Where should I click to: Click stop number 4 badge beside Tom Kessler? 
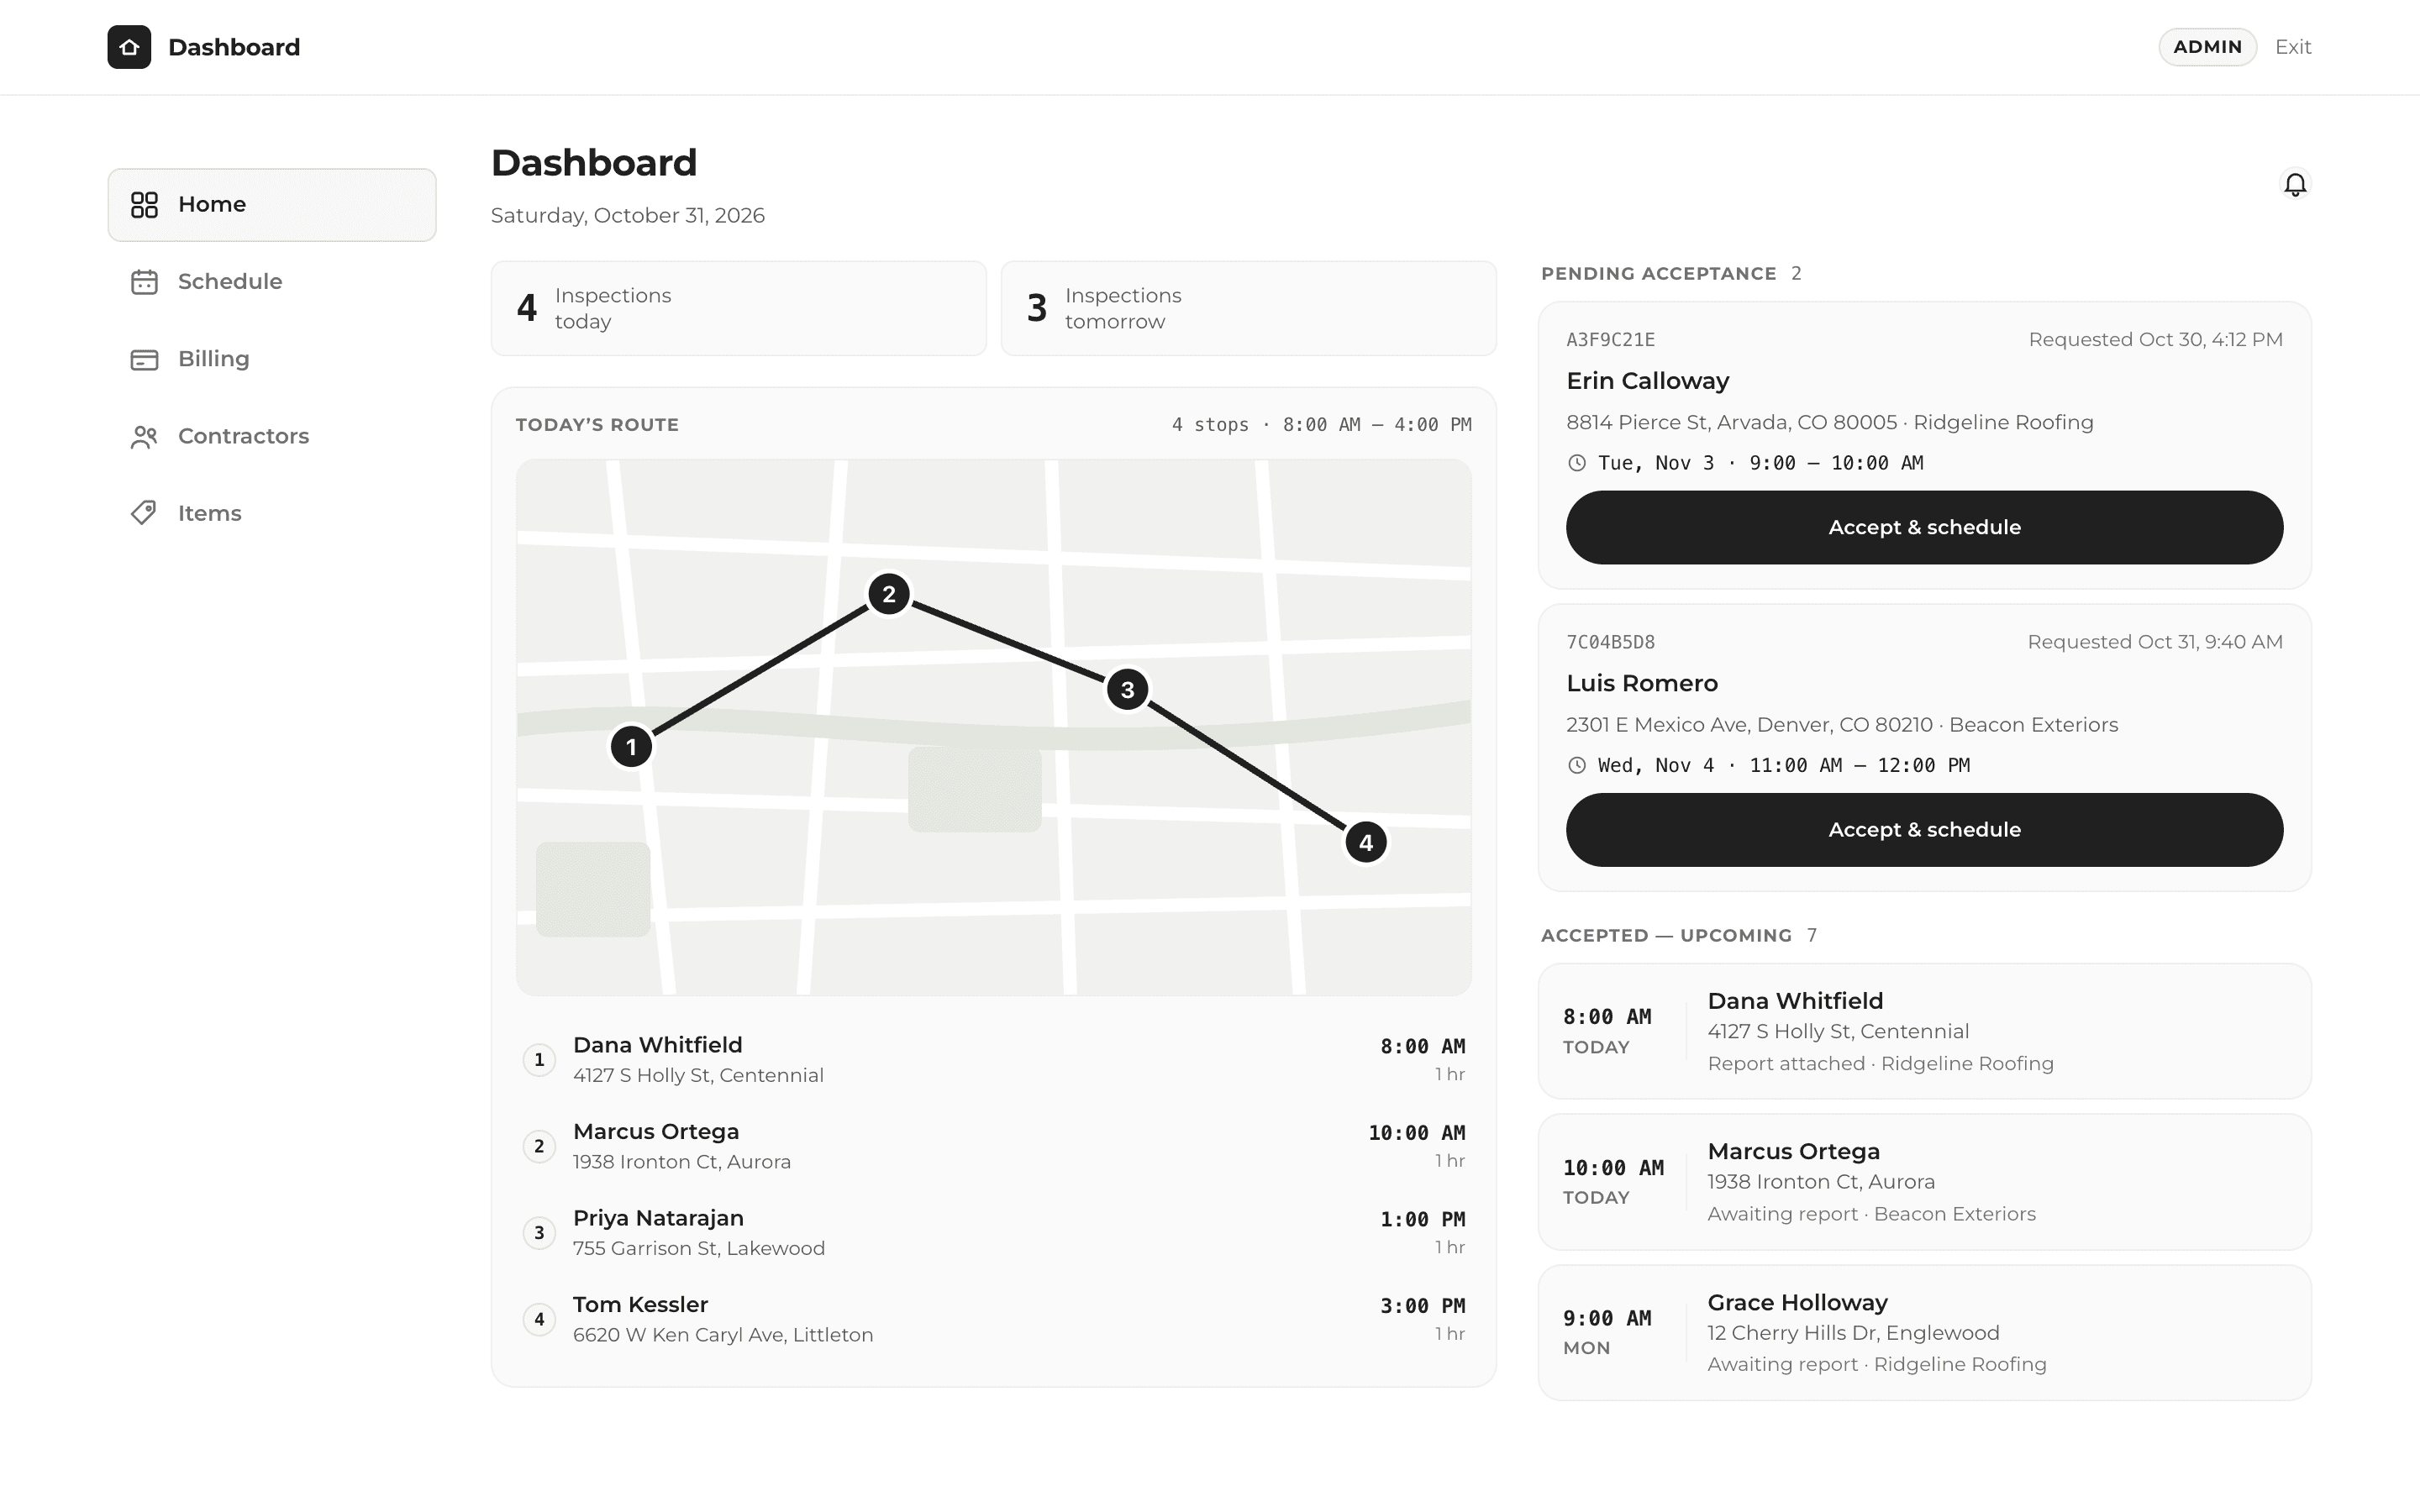point(539,1319)
